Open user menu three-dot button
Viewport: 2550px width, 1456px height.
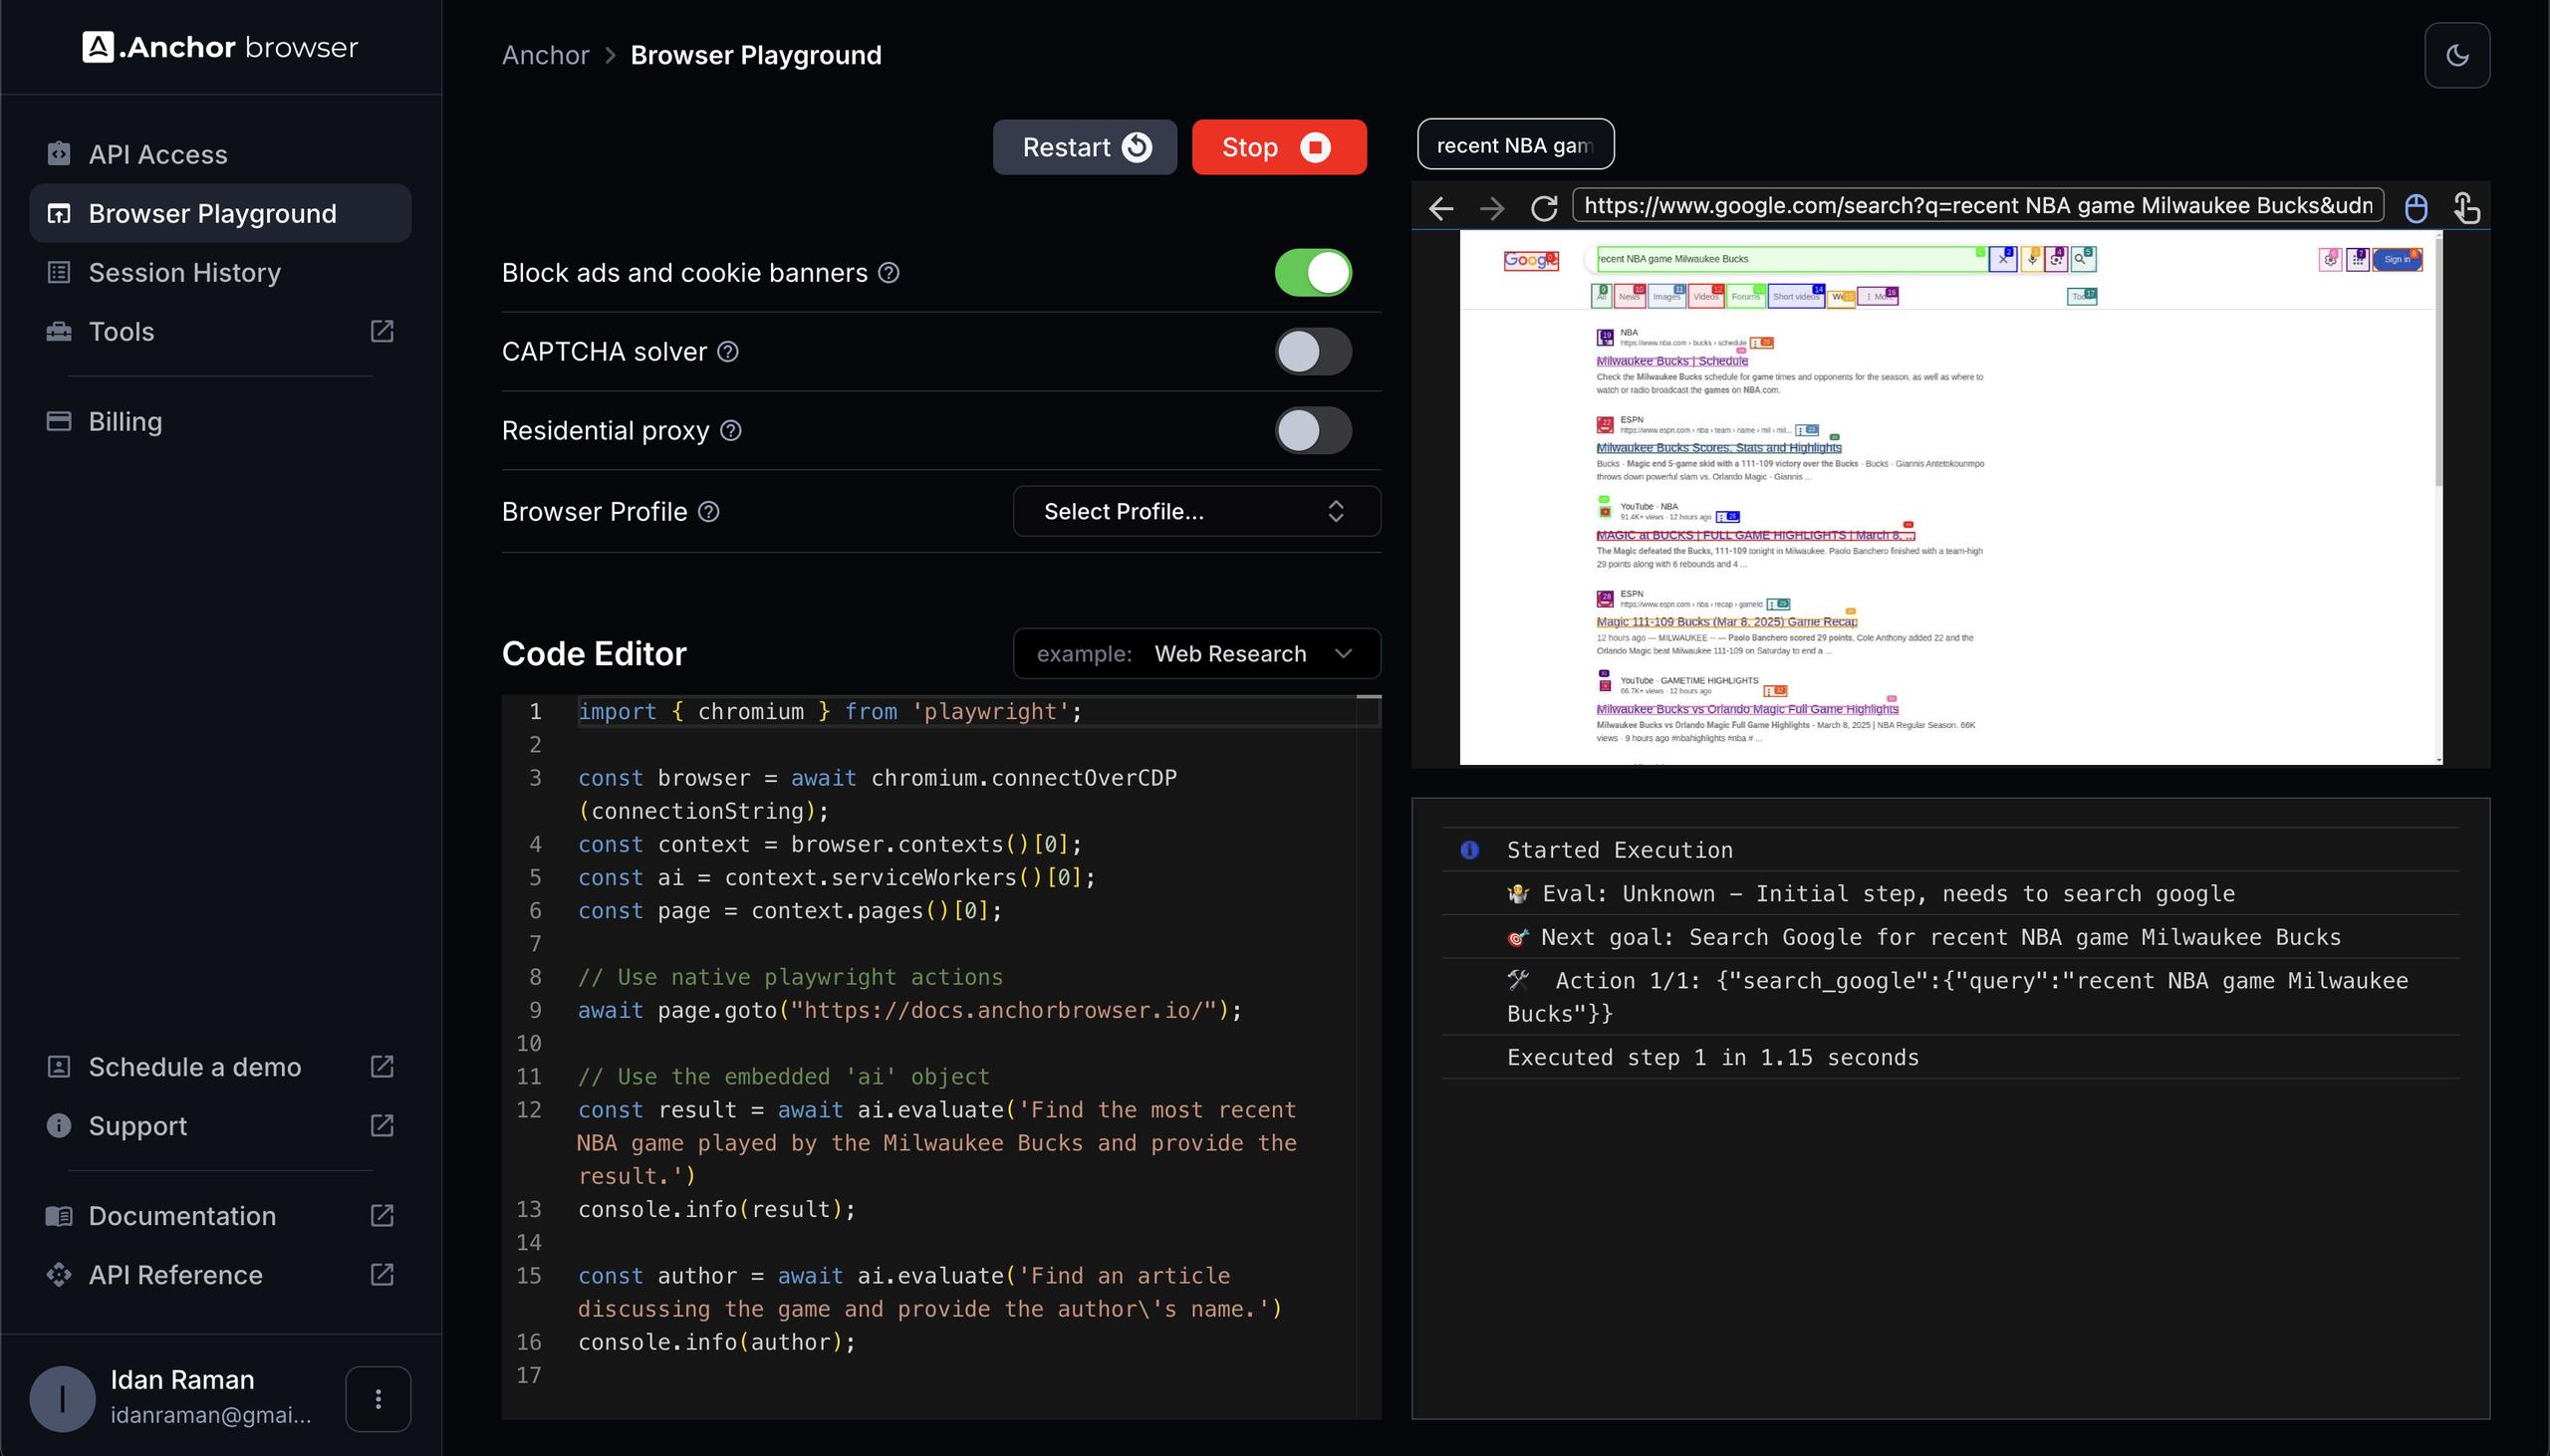(x=378, y=1398)
